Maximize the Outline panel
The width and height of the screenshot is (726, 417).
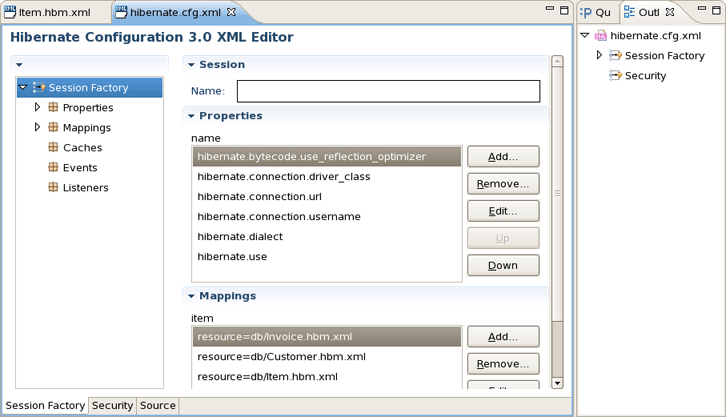point(716,10)
